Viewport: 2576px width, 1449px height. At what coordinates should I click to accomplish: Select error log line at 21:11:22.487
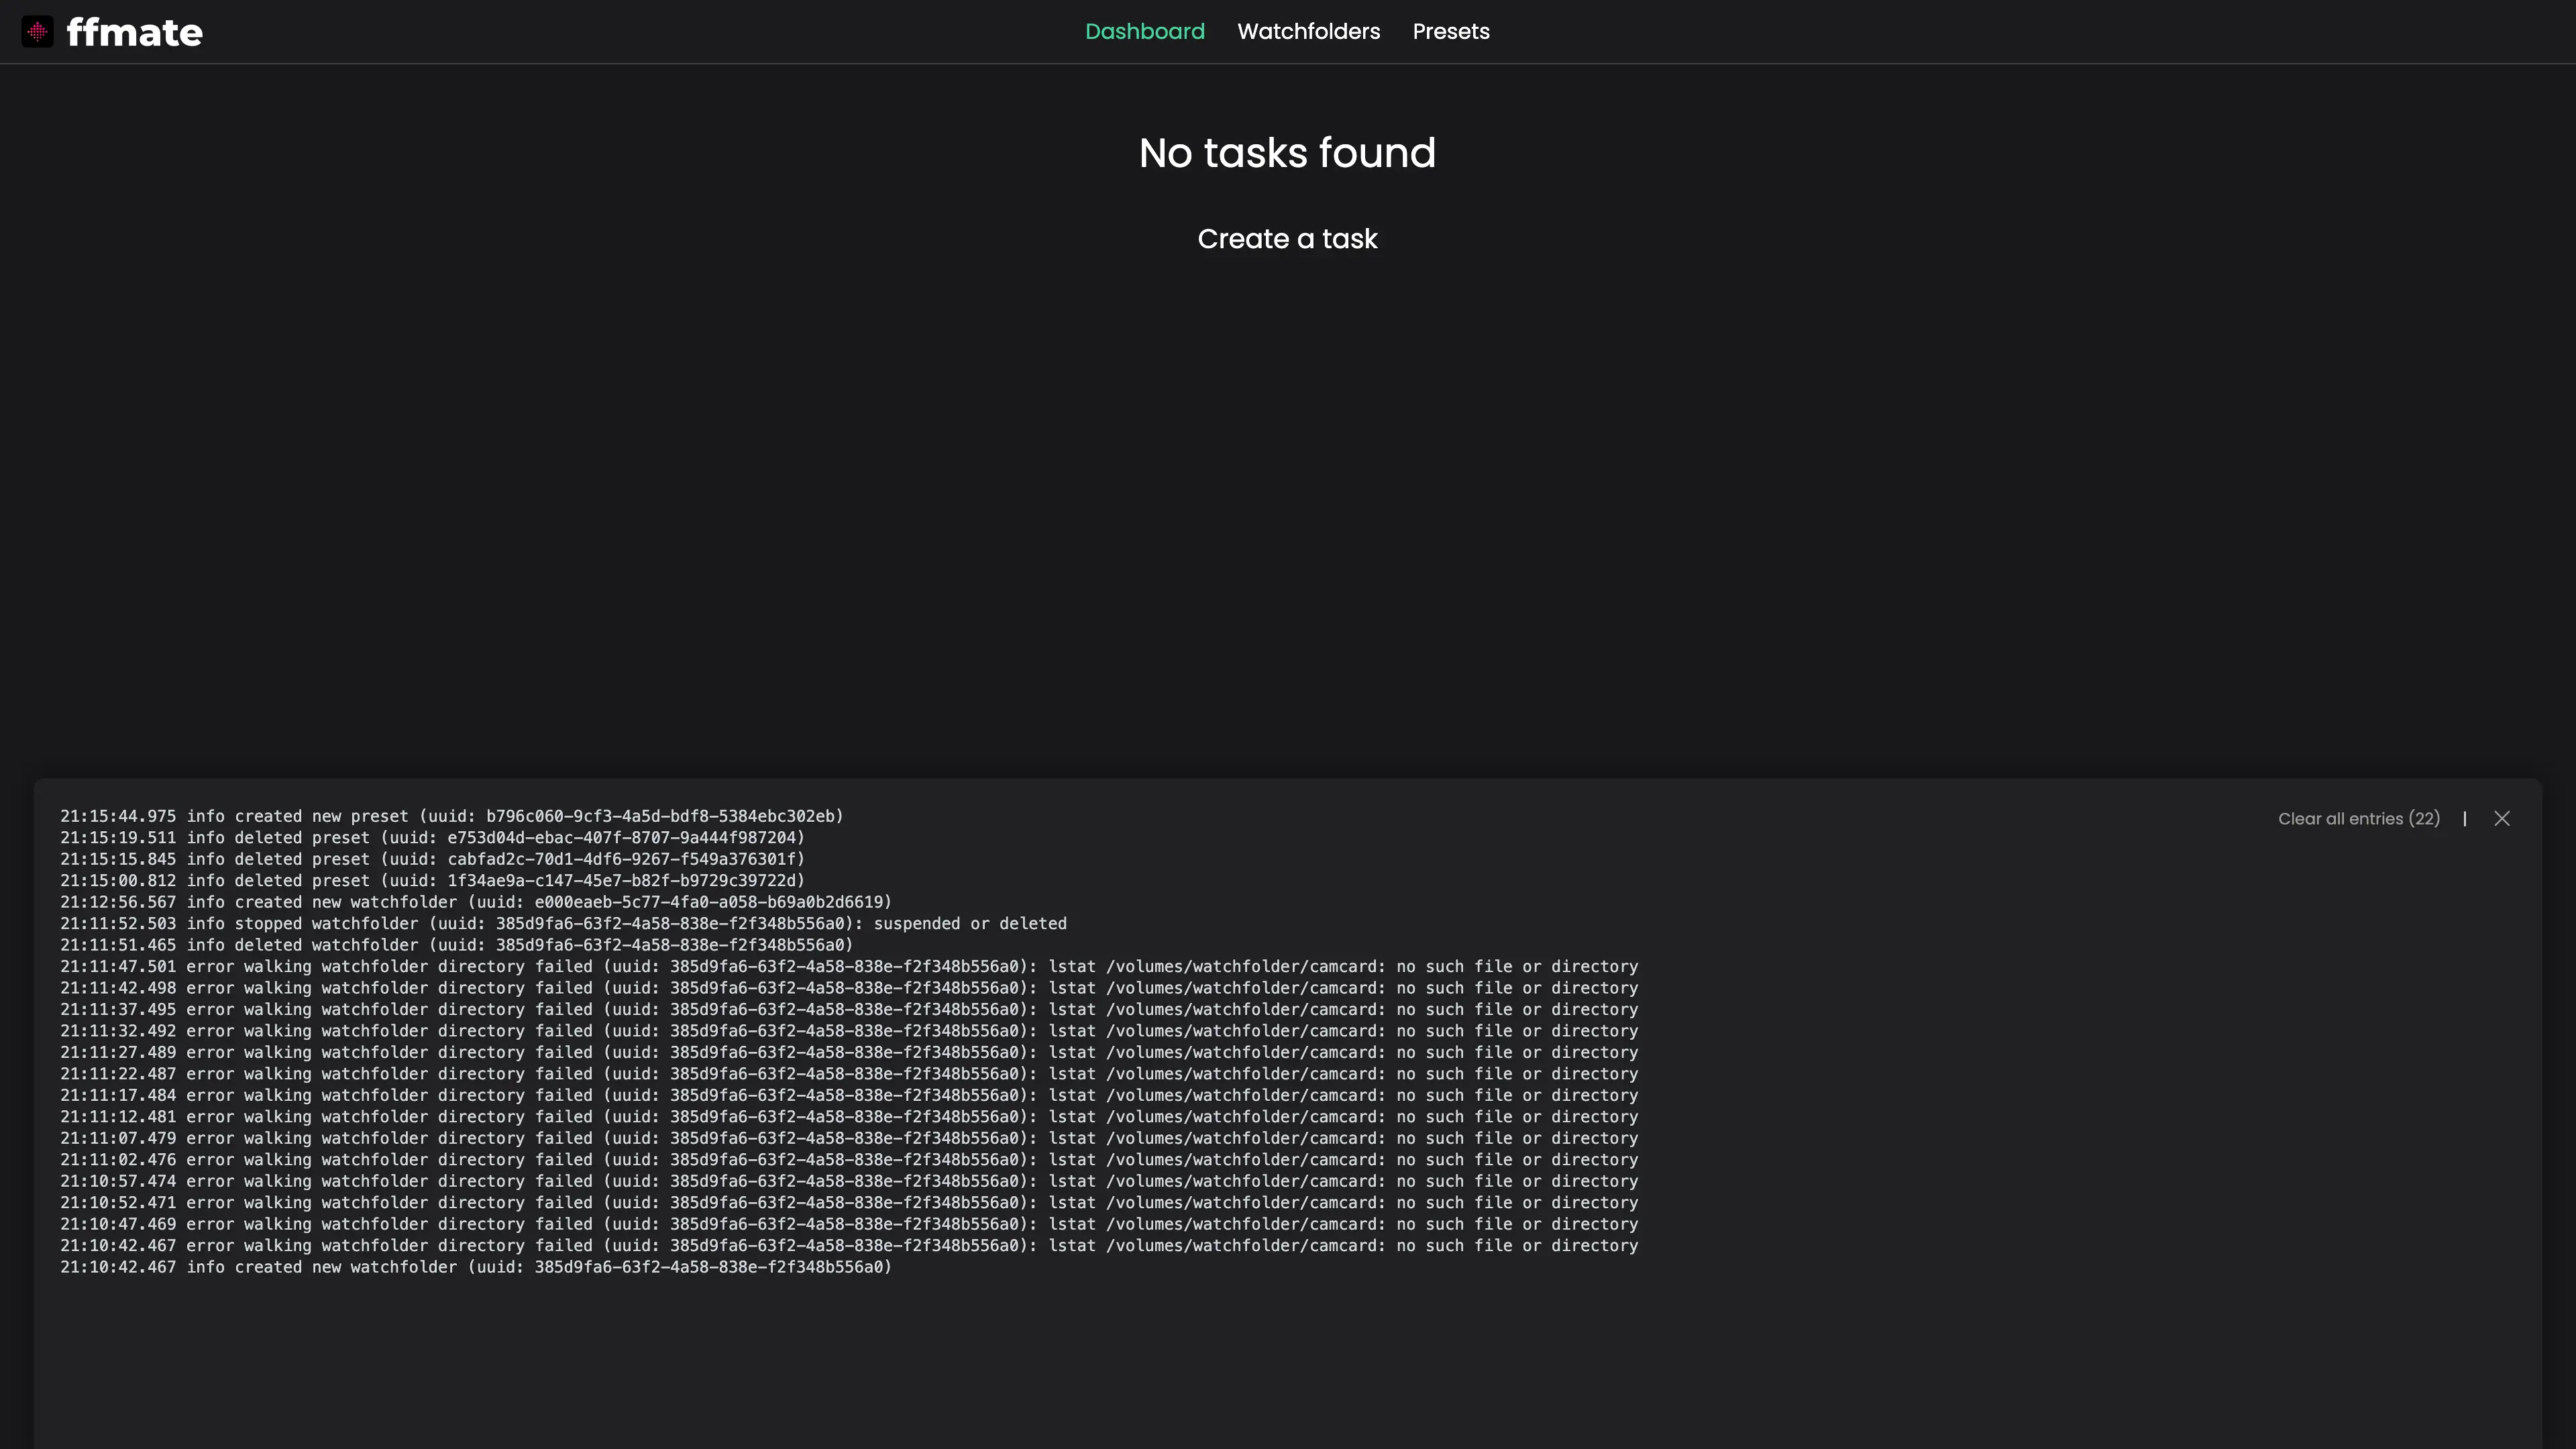tap(849, 1075)
